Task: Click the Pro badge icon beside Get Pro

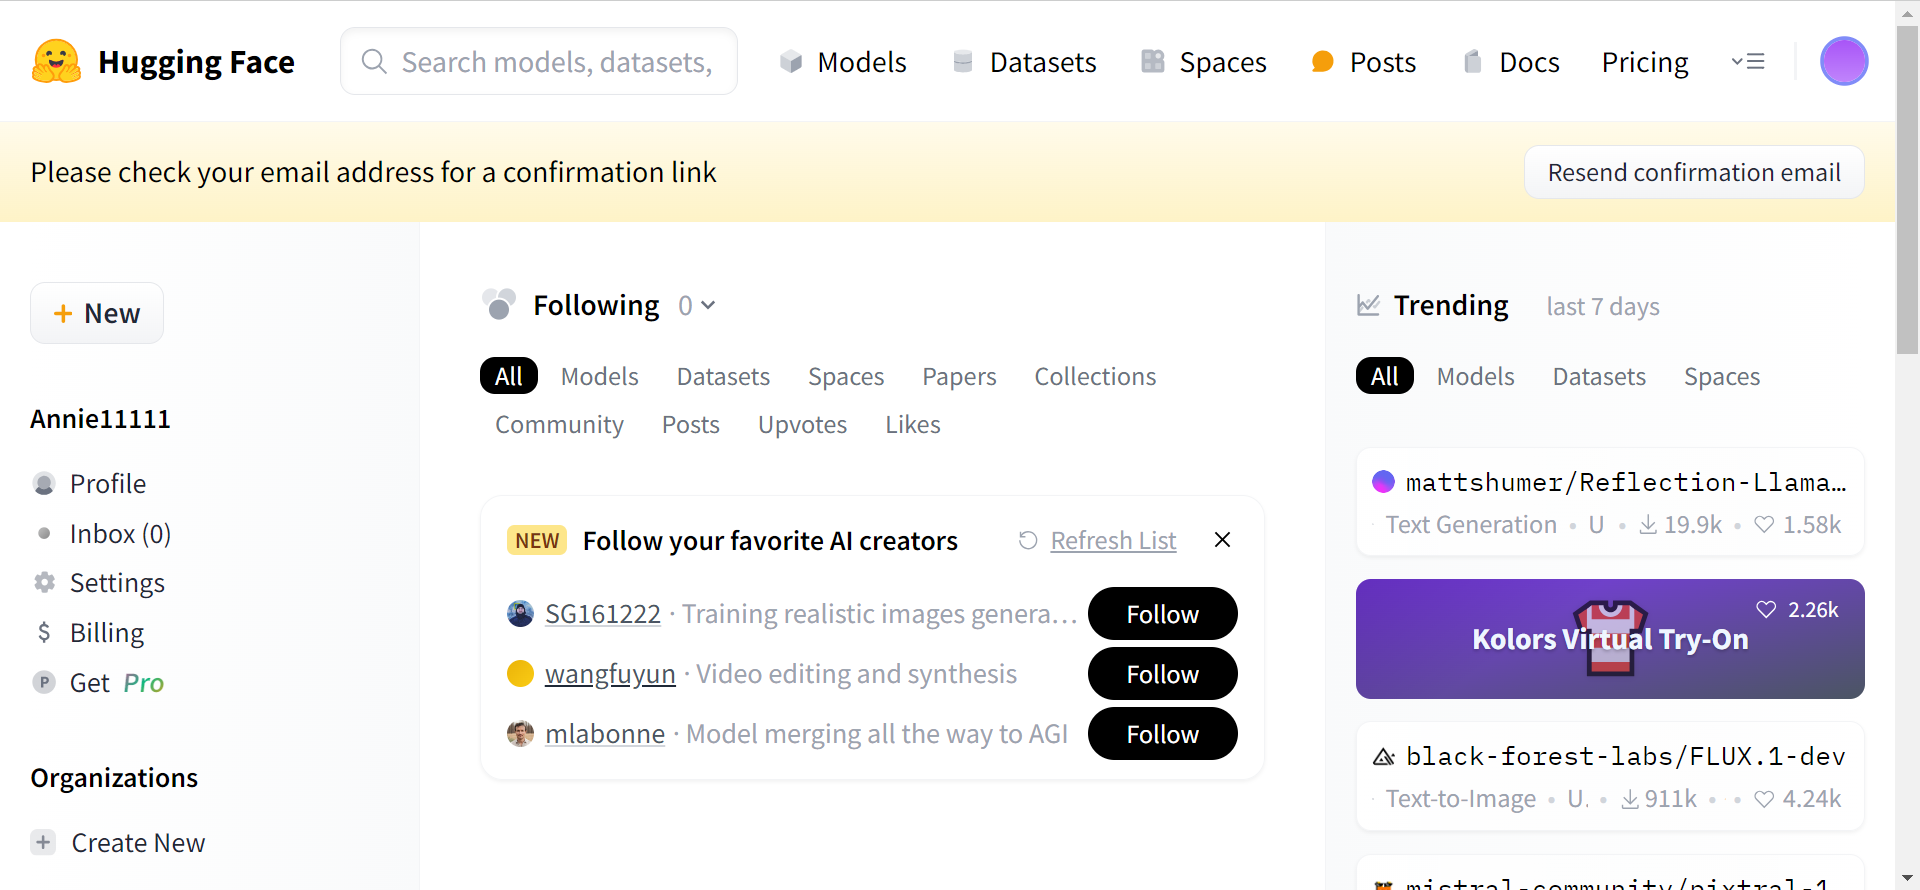Action: (44, 682)
